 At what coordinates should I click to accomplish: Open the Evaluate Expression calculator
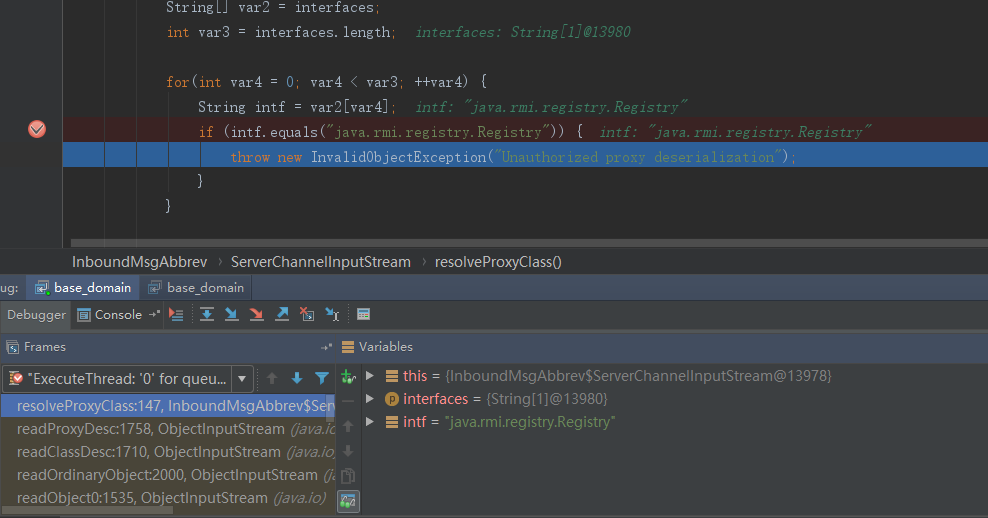tap(364, 314)
